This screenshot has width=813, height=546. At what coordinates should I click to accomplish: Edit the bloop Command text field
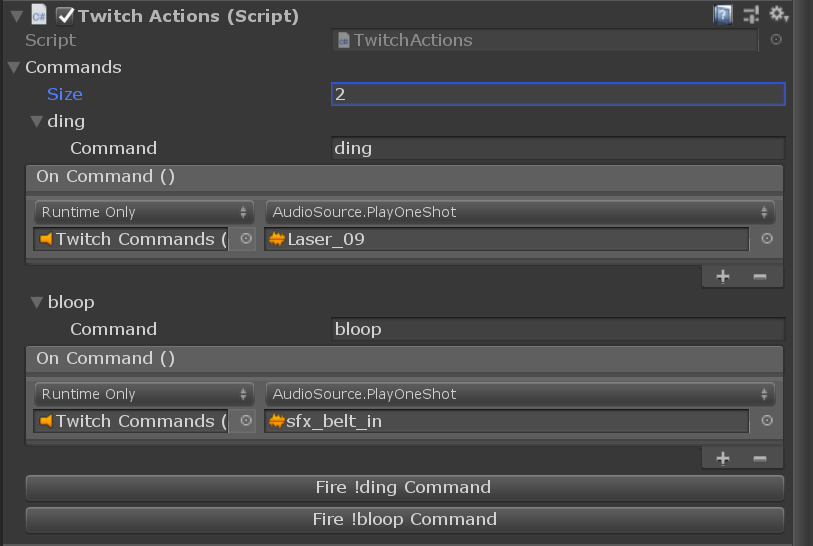coord(558,329)
